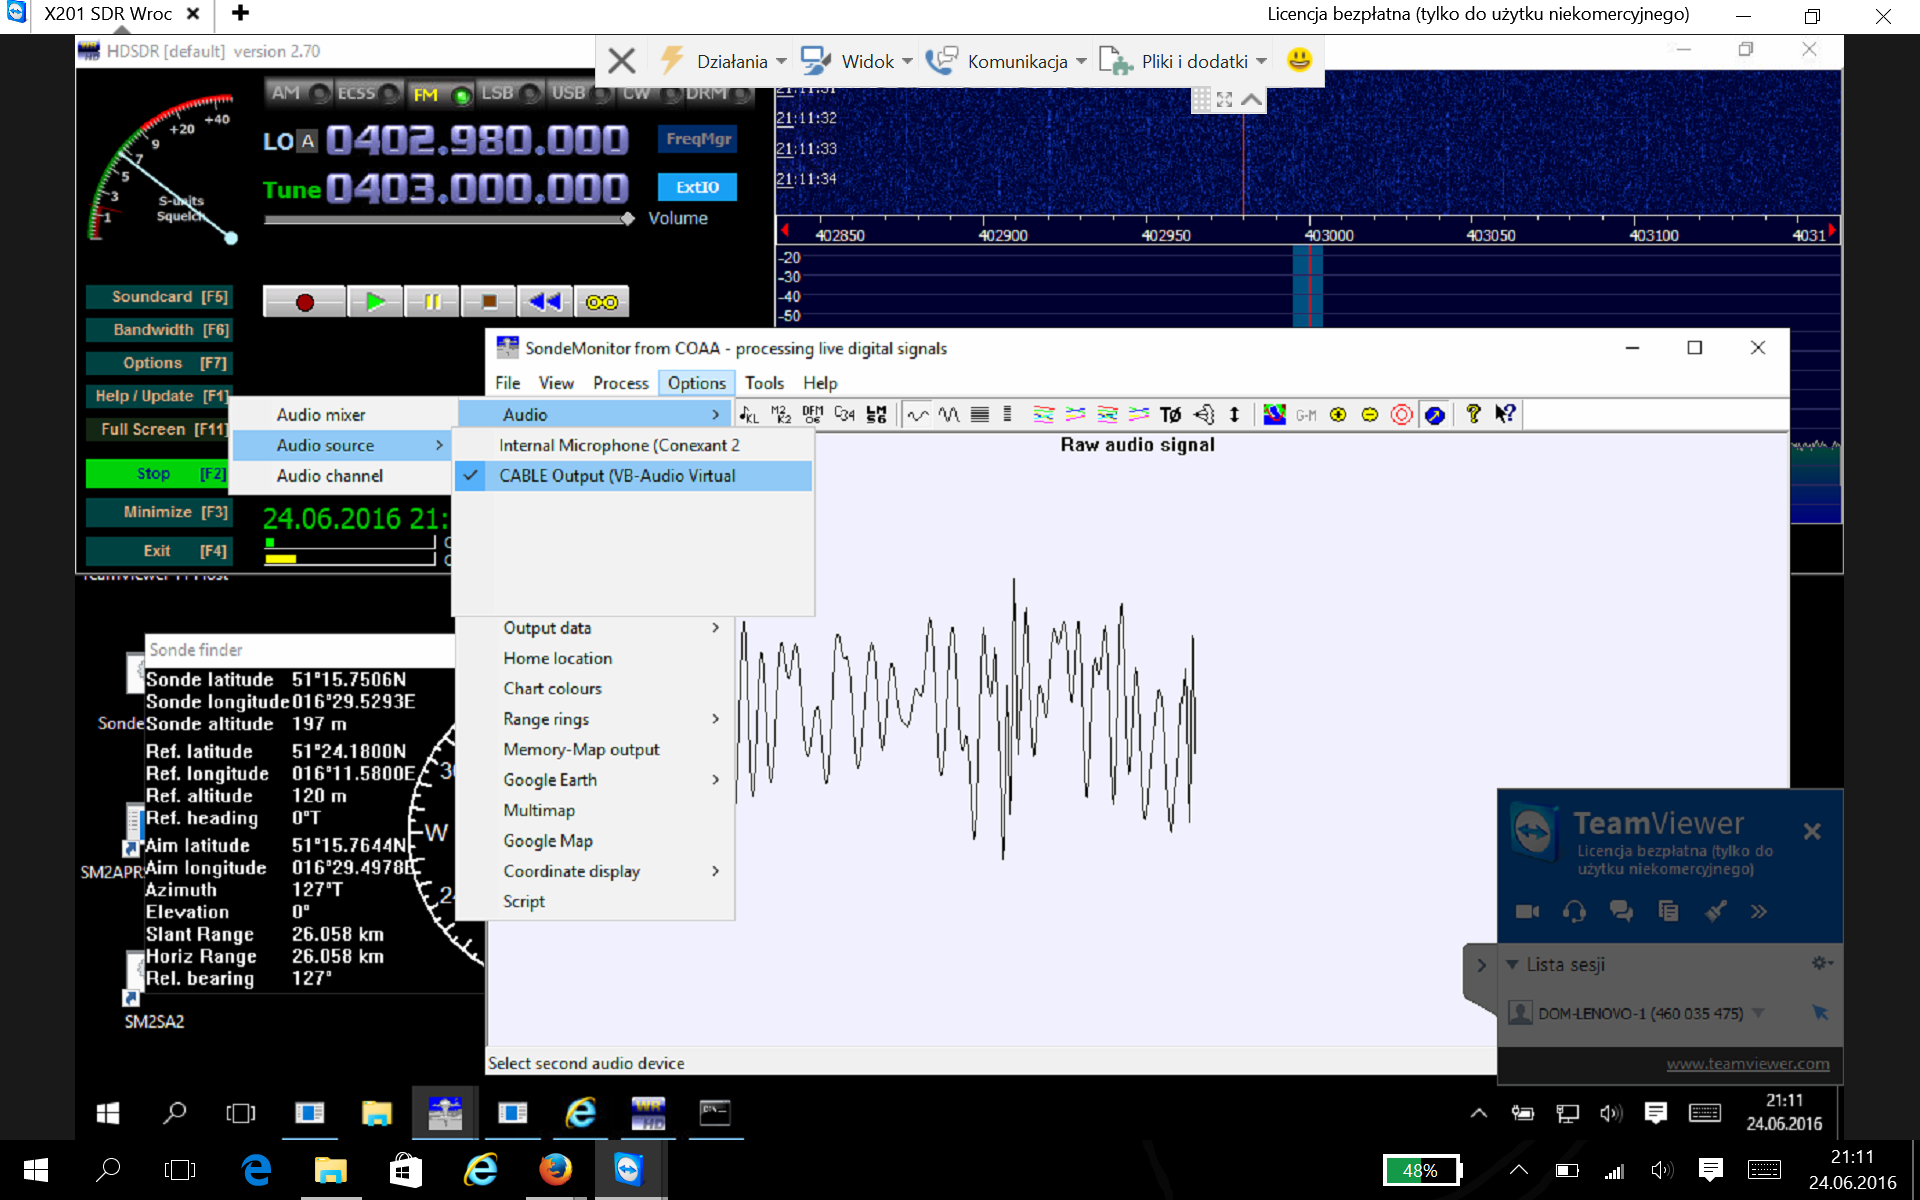The height and width of the screenshot is (1200, 1920).
Task: Click the yellow pause button in HDSDR
Action: [432, 302]
